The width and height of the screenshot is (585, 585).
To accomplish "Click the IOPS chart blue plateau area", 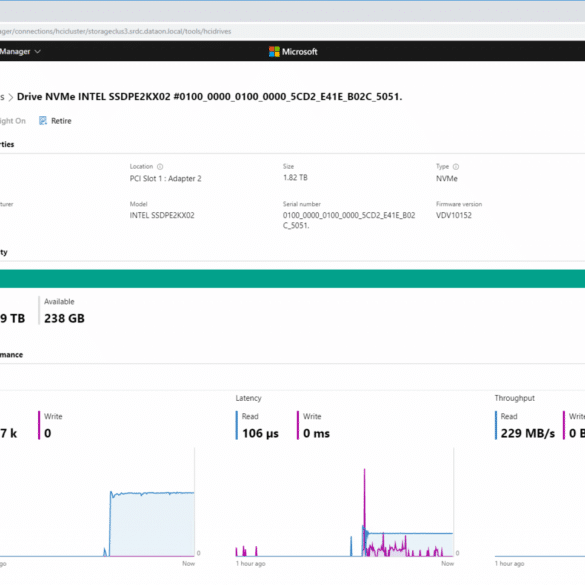I will [x=152, y=524].
